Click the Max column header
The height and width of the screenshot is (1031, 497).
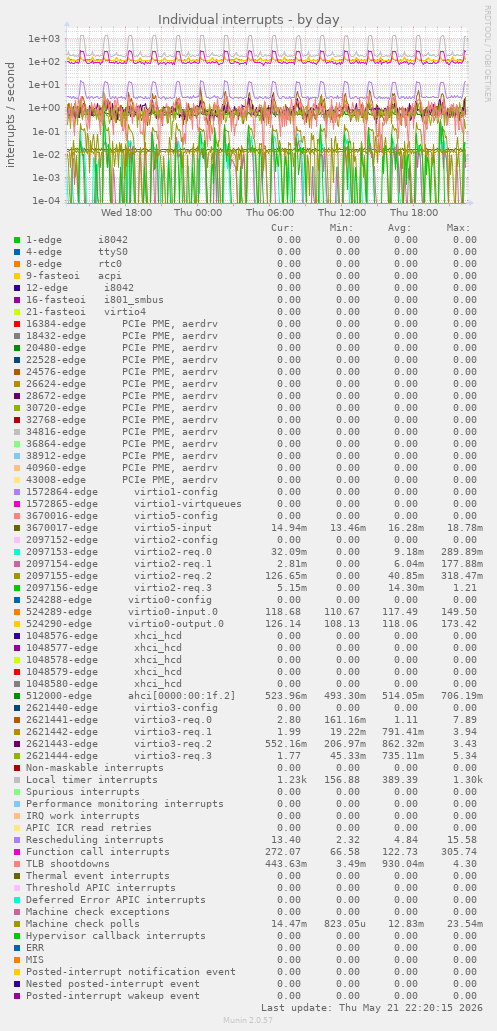coord(458,228)
